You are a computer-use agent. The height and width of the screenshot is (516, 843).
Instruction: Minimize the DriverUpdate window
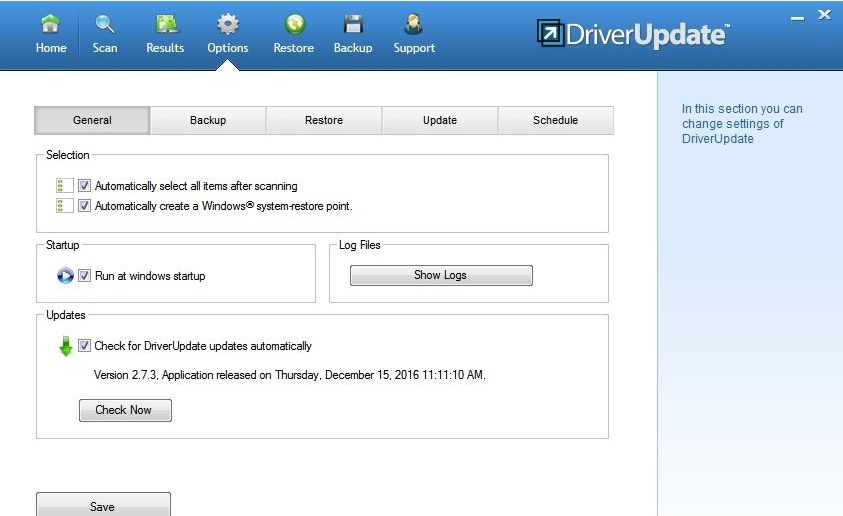point(798,18)
